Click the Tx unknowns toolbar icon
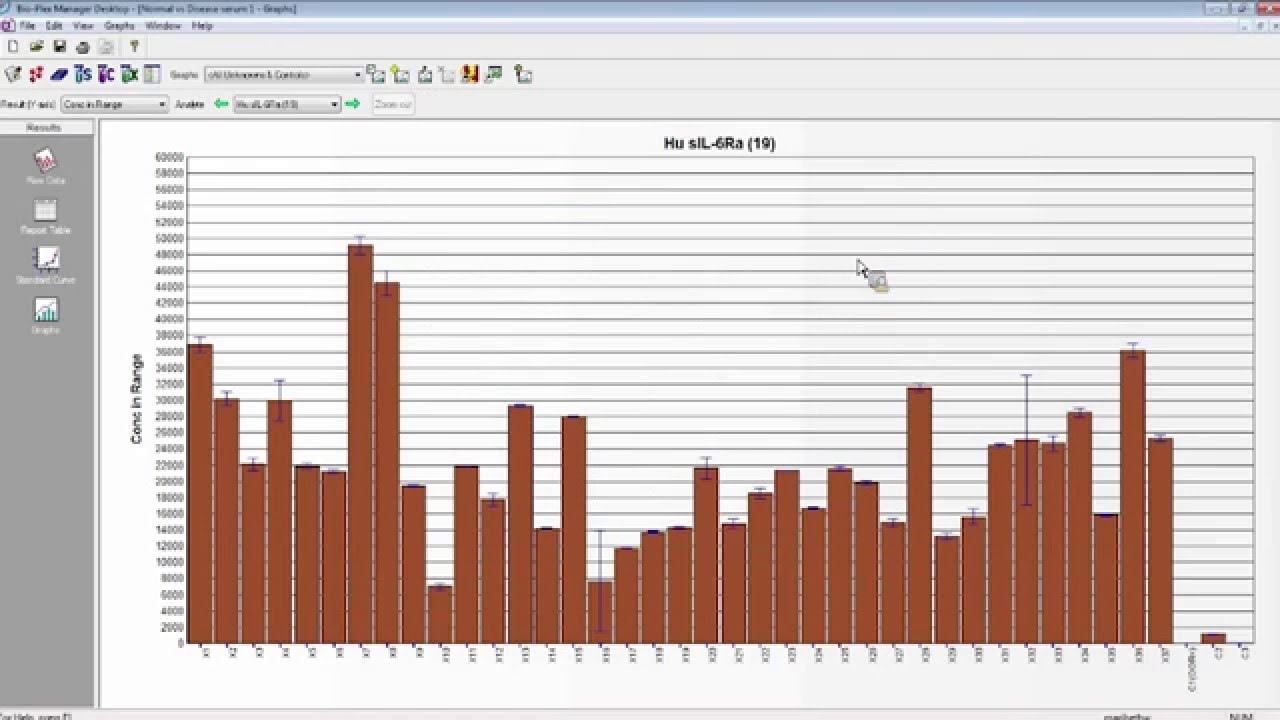Image resolution: width=1280 pixels, height=720 pixels. 128,74
